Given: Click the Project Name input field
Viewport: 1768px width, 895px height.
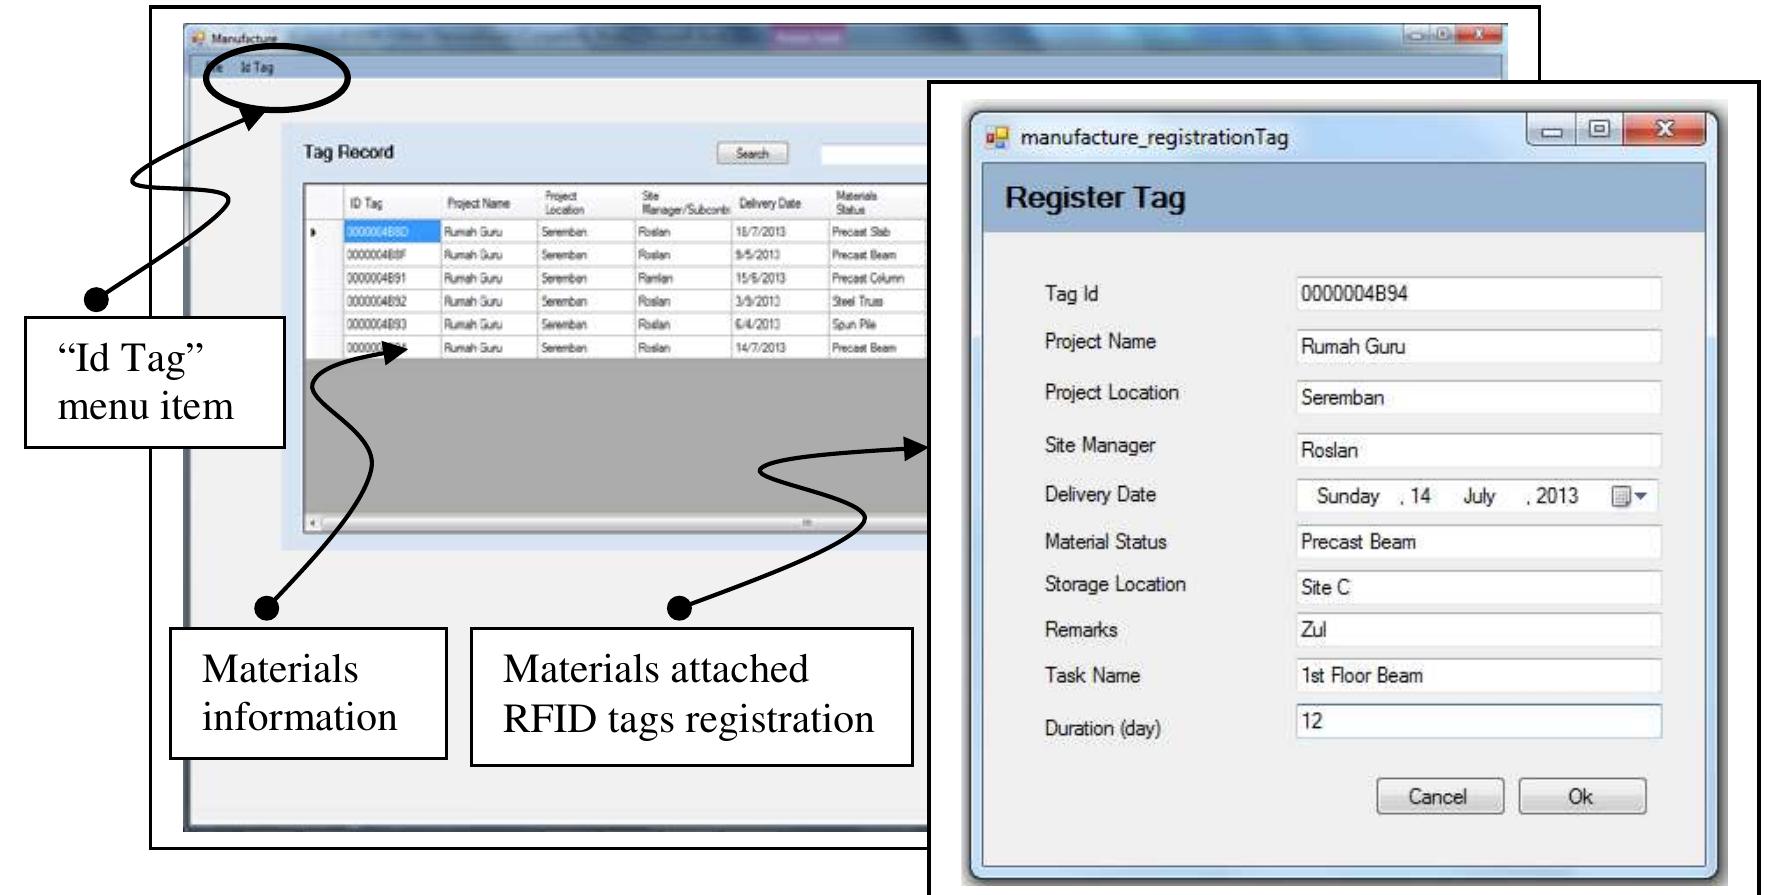Looking at the screenshot, I should click(x=1478, y=346).
